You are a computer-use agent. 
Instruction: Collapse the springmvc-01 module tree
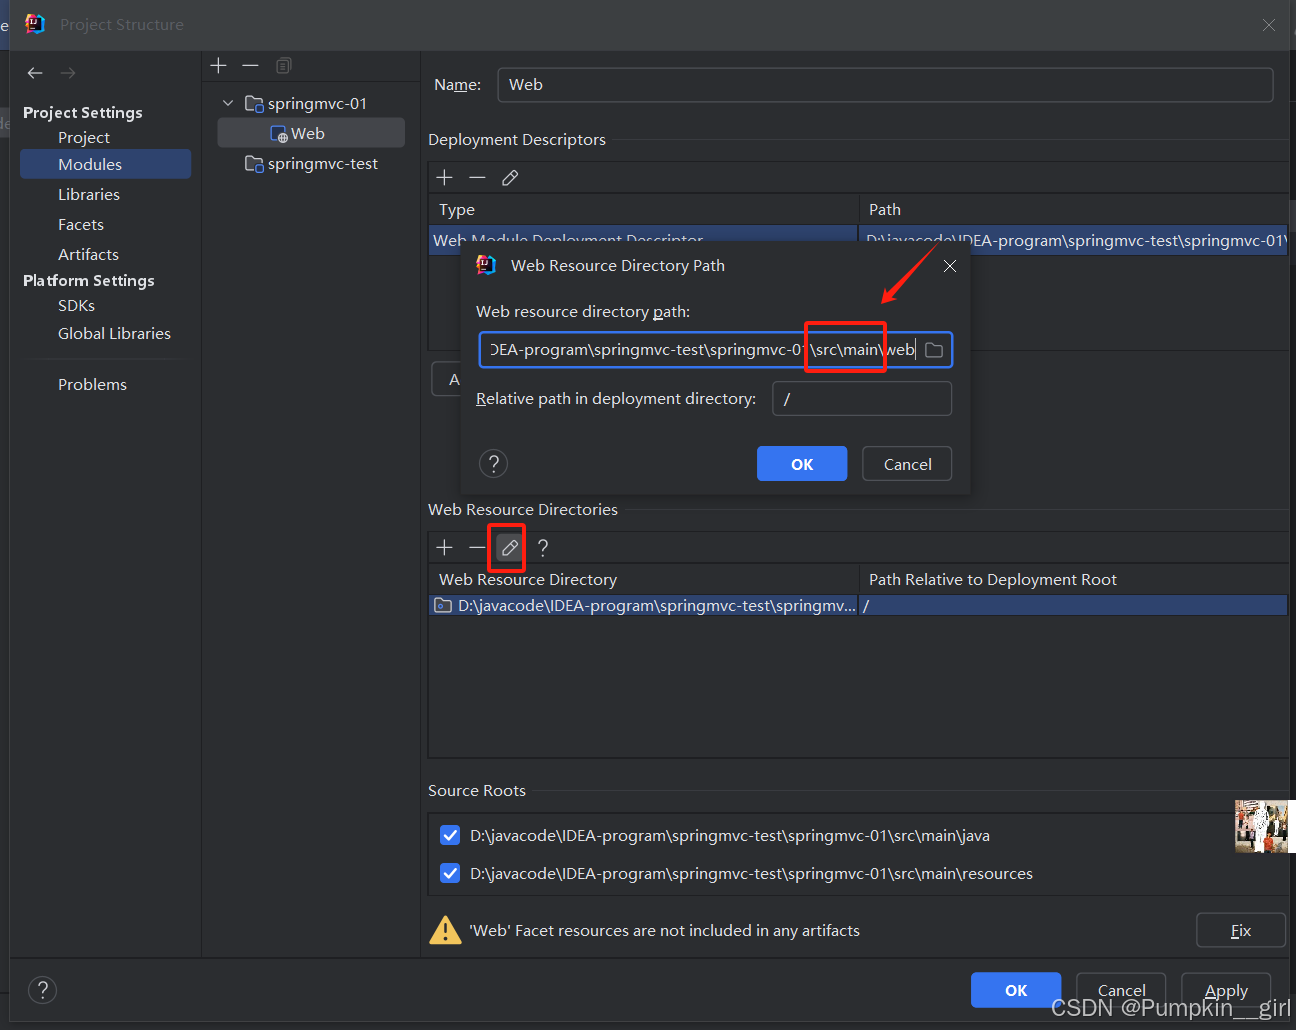coord(228,104)
